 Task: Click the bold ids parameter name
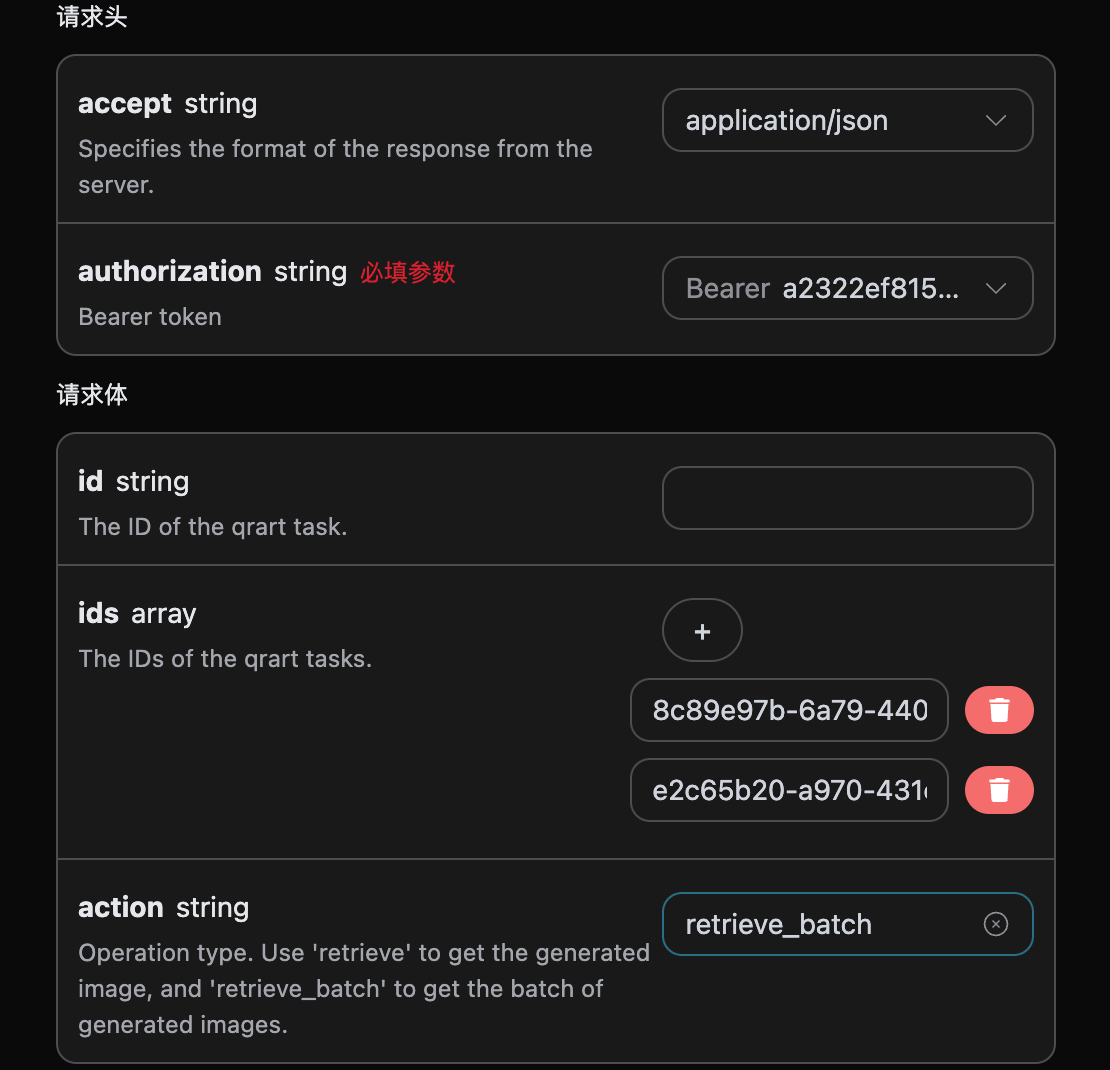pyautogui.click(x=98, y=613)
